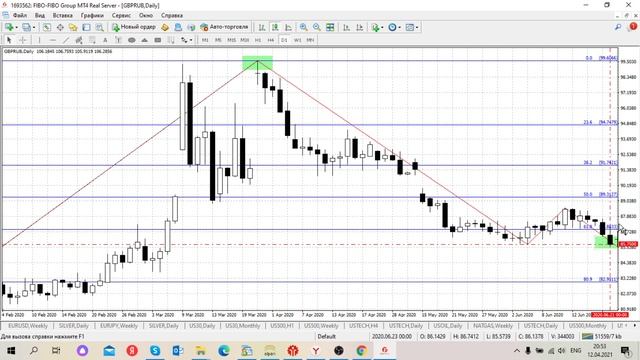
Task: Tile chart windows icon
Action: (330, 27)
